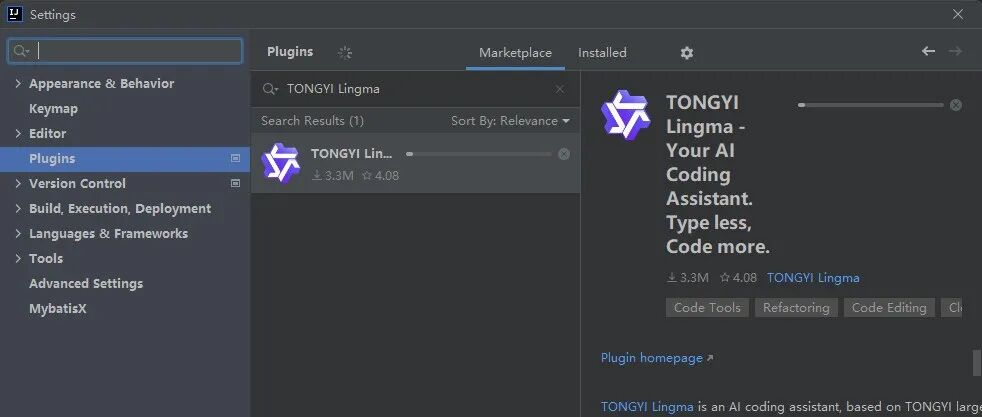Screen dimensions: 982x417
Task: Expand Appearance & Behavior section
Action: (x=18, y=83)
